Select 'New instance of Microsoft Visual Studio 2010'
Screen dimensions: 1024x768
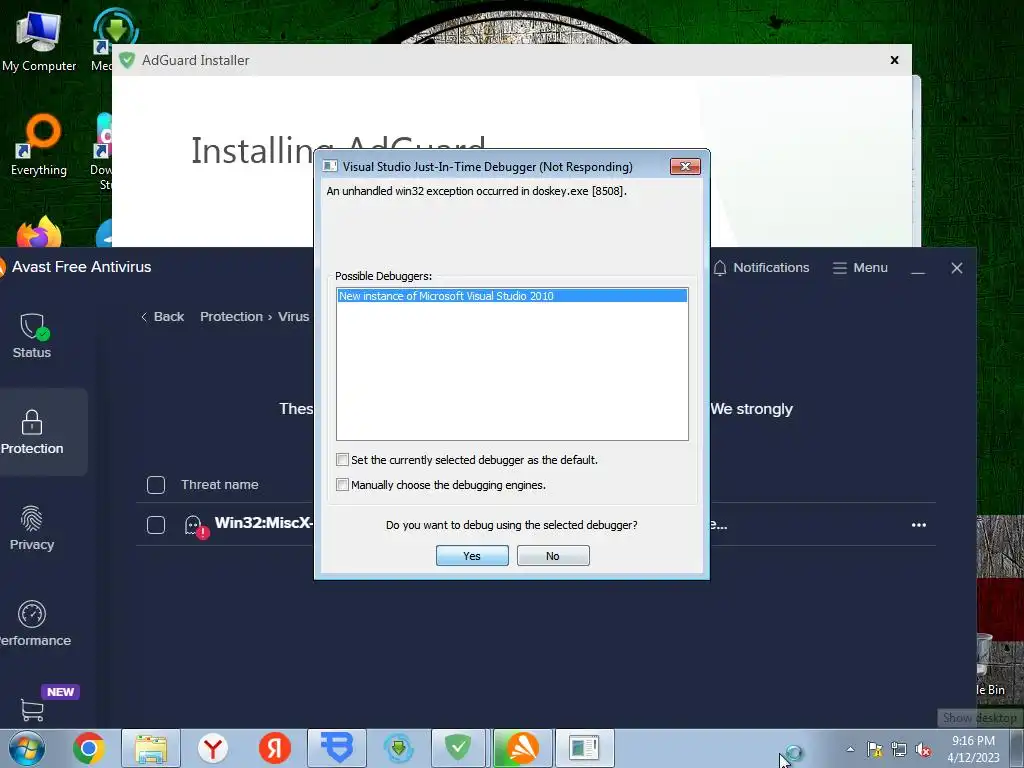pyautogui.click(x=512, y=296)
